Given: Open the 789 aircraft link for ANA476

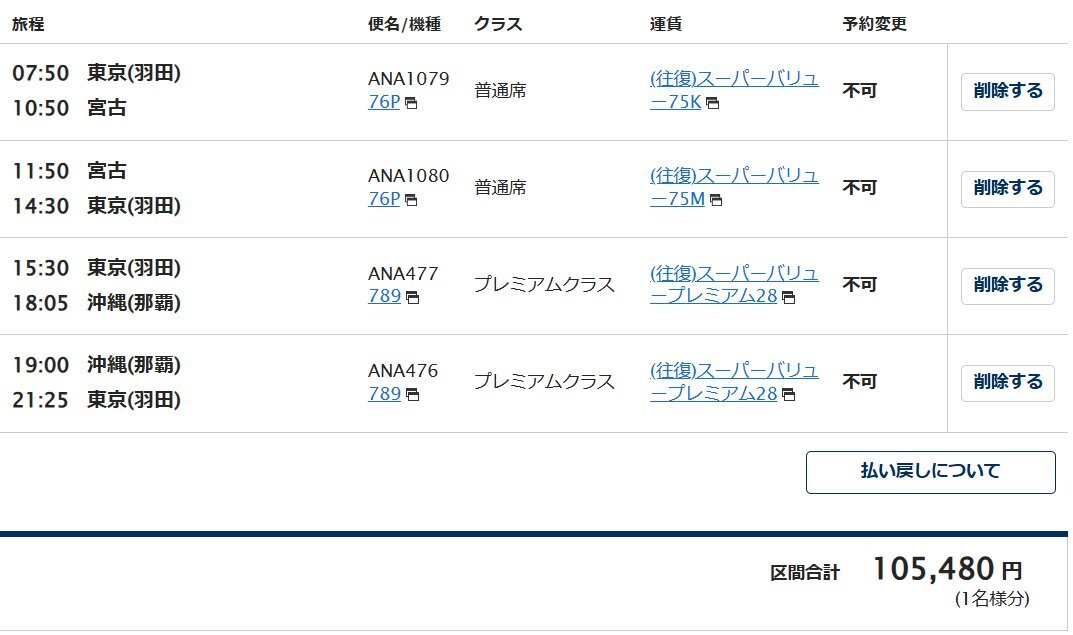Looking at the screenshot, I should point(385,393).
